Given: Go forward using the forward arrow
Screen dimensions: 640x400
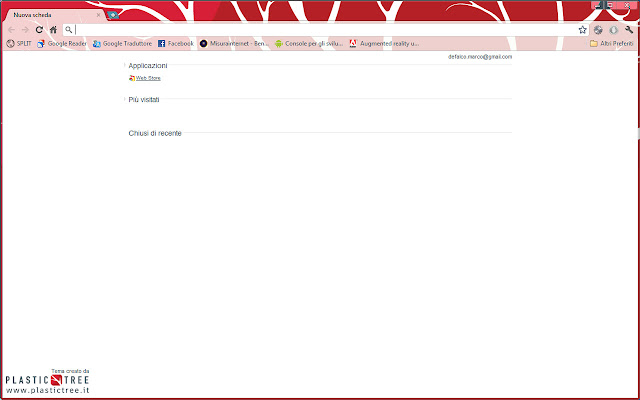Looking at the screenshot, I should 25,30.
